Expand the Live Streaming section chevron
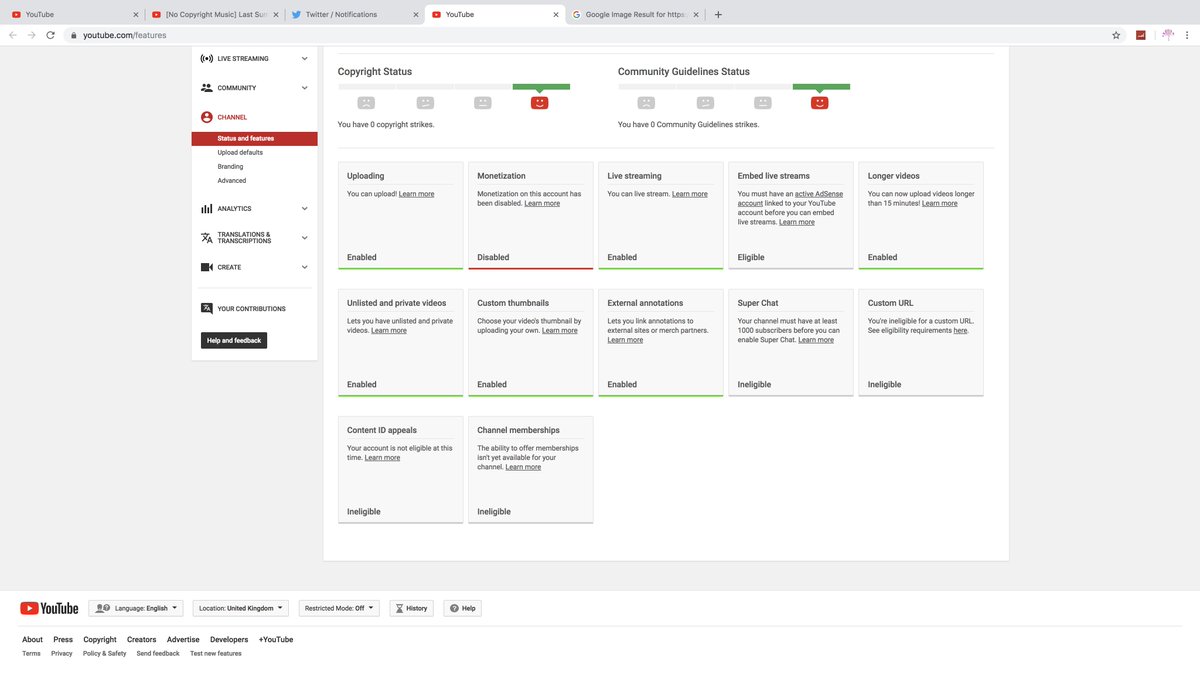Viewport: 1200px width, 675px height. pos(305,59)
